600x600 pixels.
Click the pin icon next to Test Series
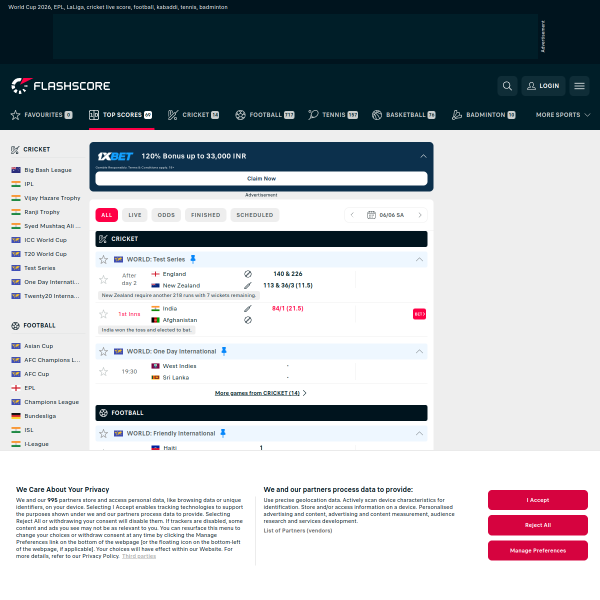[x=193, y=259]
